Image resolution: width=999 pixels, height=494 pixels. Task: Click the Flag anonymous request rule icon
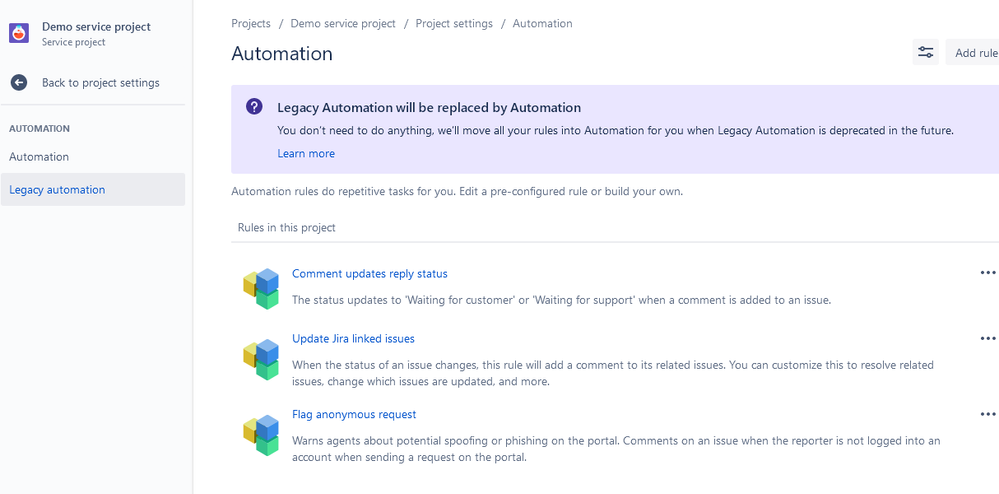coord(261,435)
